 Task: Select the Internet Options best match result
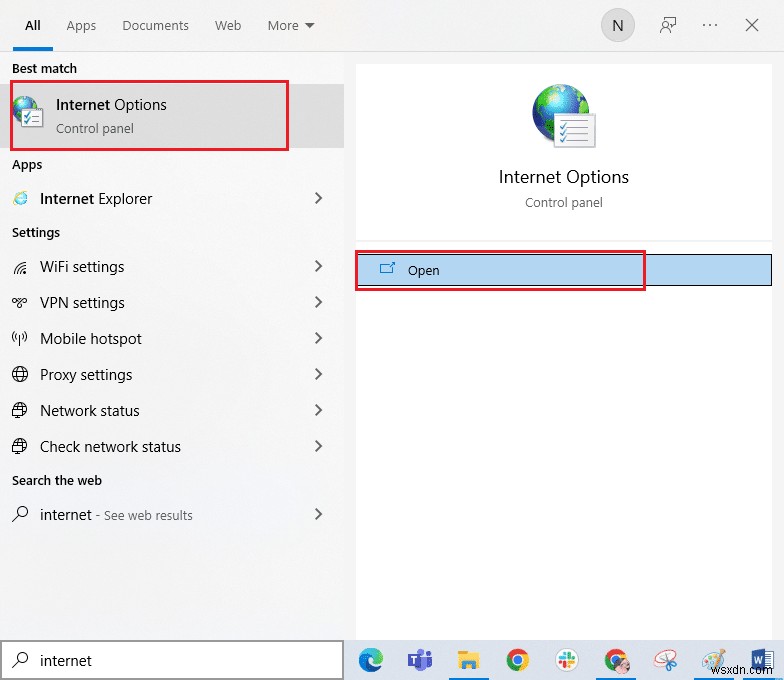coord(172,116)
